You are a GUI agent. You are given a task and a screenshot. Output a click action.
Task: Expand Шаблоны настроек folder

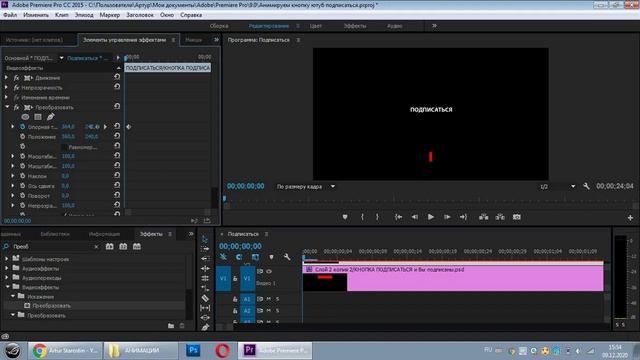click(x=7, y=259)
